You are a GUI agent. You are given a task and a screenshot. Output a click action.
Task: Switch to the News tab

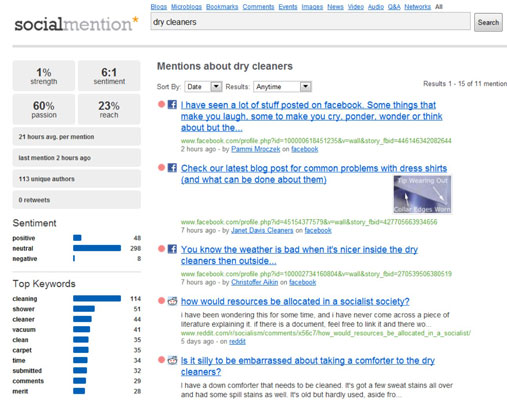pos(335,7)
